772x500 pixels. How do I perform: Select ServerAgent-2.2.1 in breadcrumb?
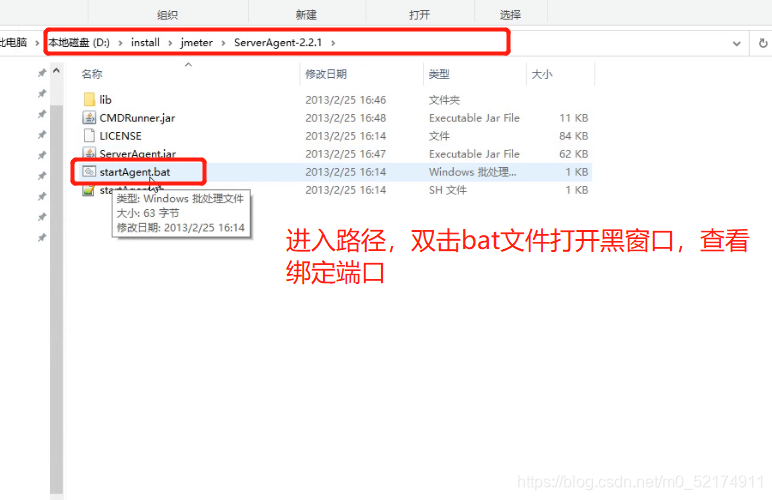(x=278, y=42)
